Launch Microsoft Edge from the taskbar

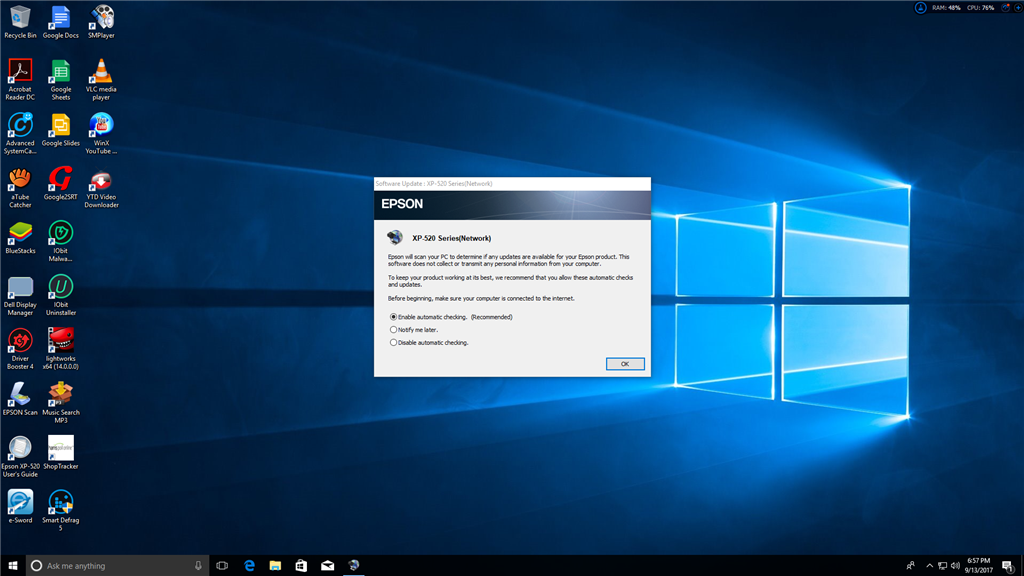249,566
